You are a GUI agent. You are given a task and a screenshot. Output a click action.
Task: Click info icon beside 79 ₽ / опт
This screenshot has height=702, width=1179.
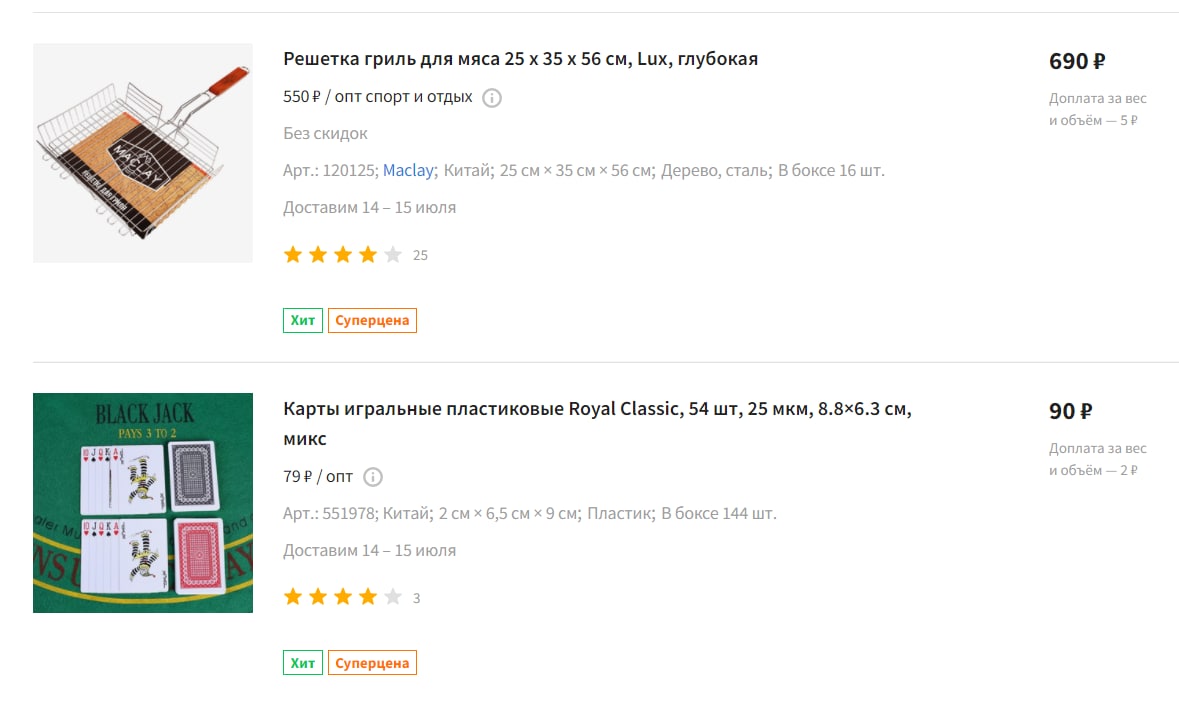tap(373, 477)
